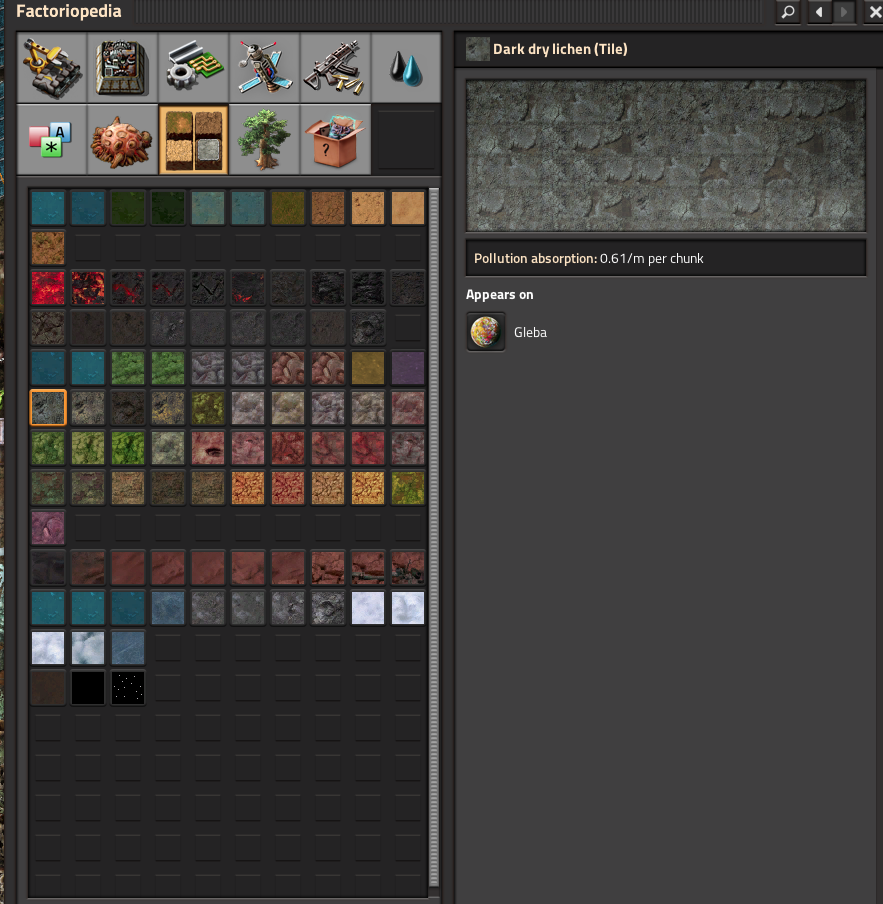
Task: Open the Production category with assembling machine icon
Action: pyautogui.click(x=122, y=68)
